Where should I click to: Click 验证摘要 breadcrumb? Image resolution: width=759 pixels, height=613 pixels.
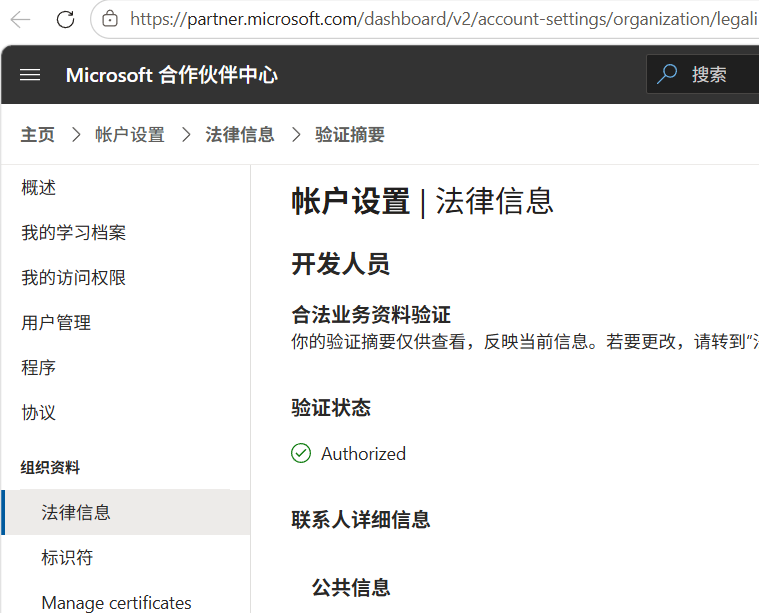(349, 135)
